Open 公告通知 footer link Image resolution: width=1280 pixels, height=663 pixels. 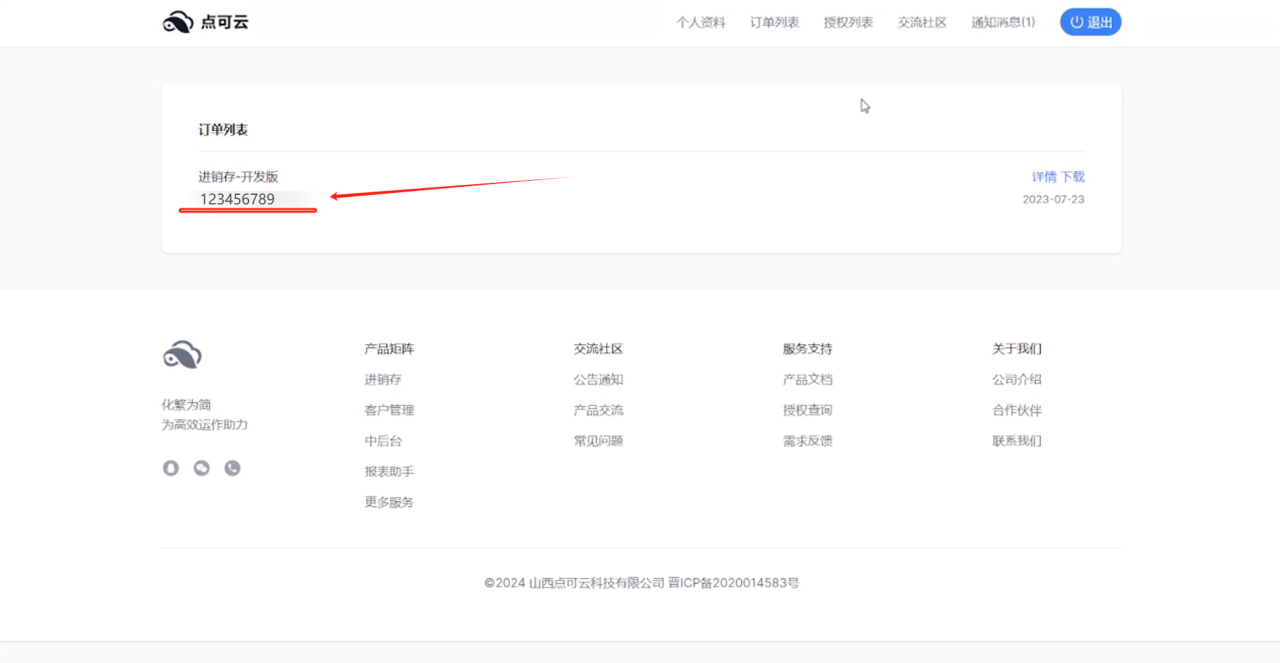click(x=598, y=380)
